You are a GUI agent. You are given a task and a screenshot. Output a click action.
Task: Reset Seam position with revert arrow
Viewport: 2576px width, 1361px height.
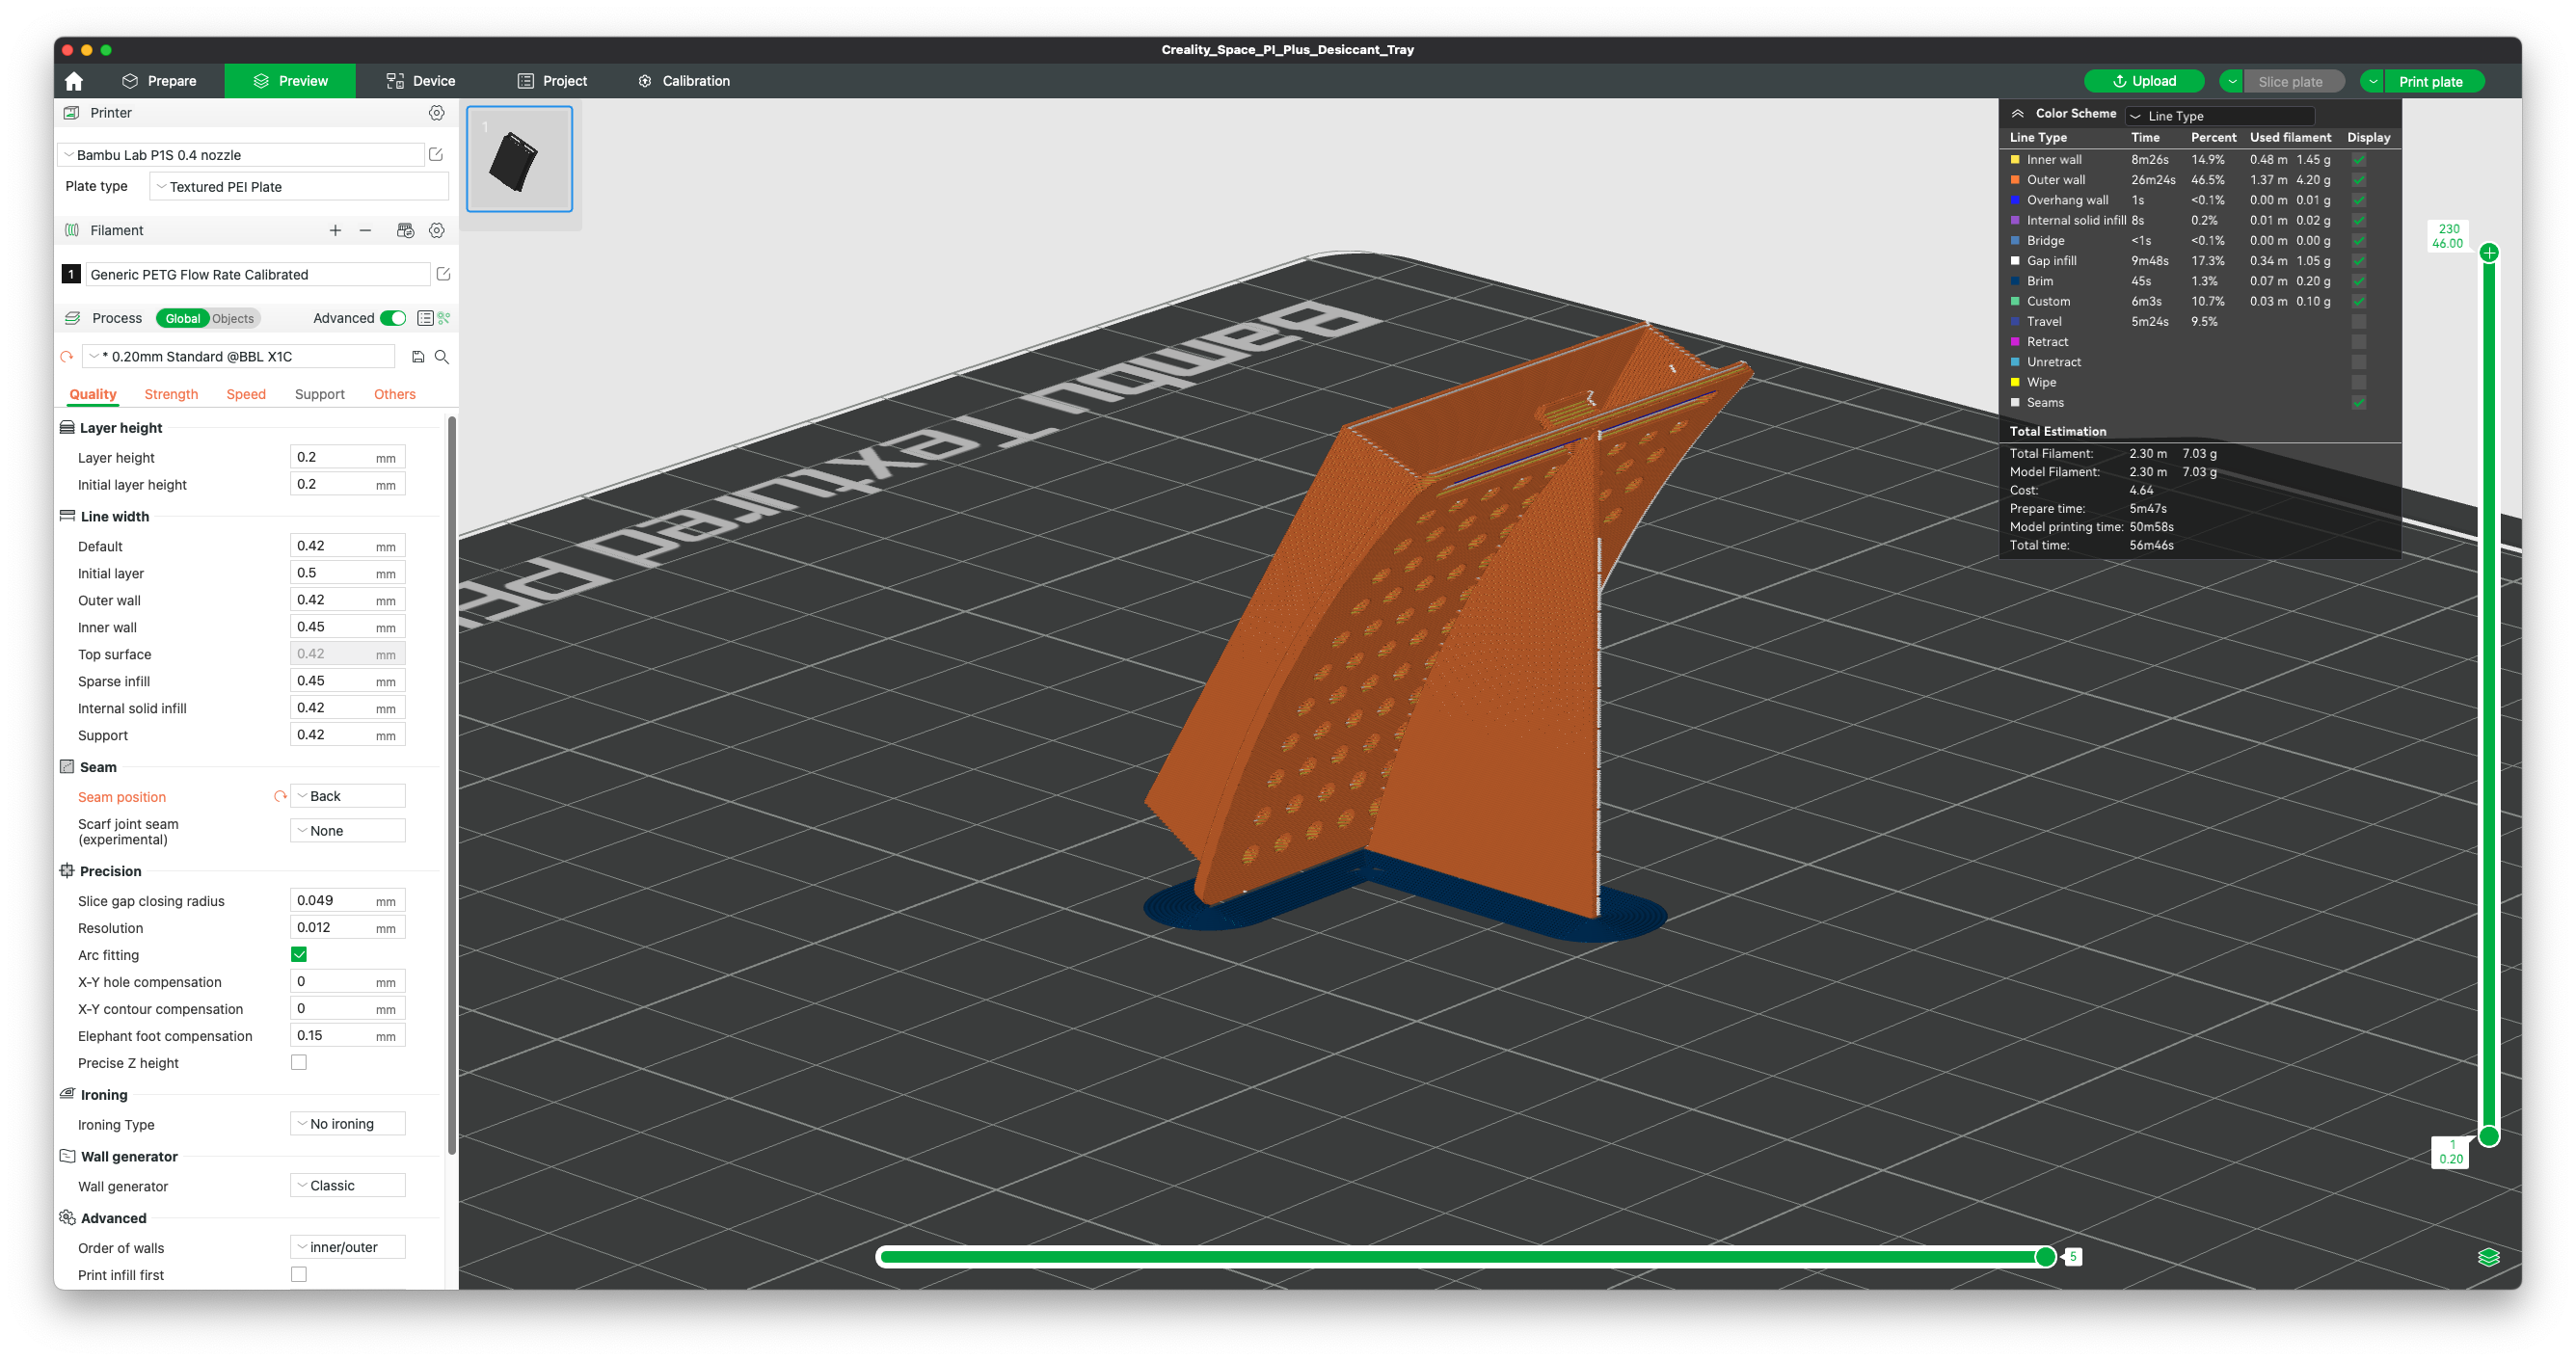280,797
